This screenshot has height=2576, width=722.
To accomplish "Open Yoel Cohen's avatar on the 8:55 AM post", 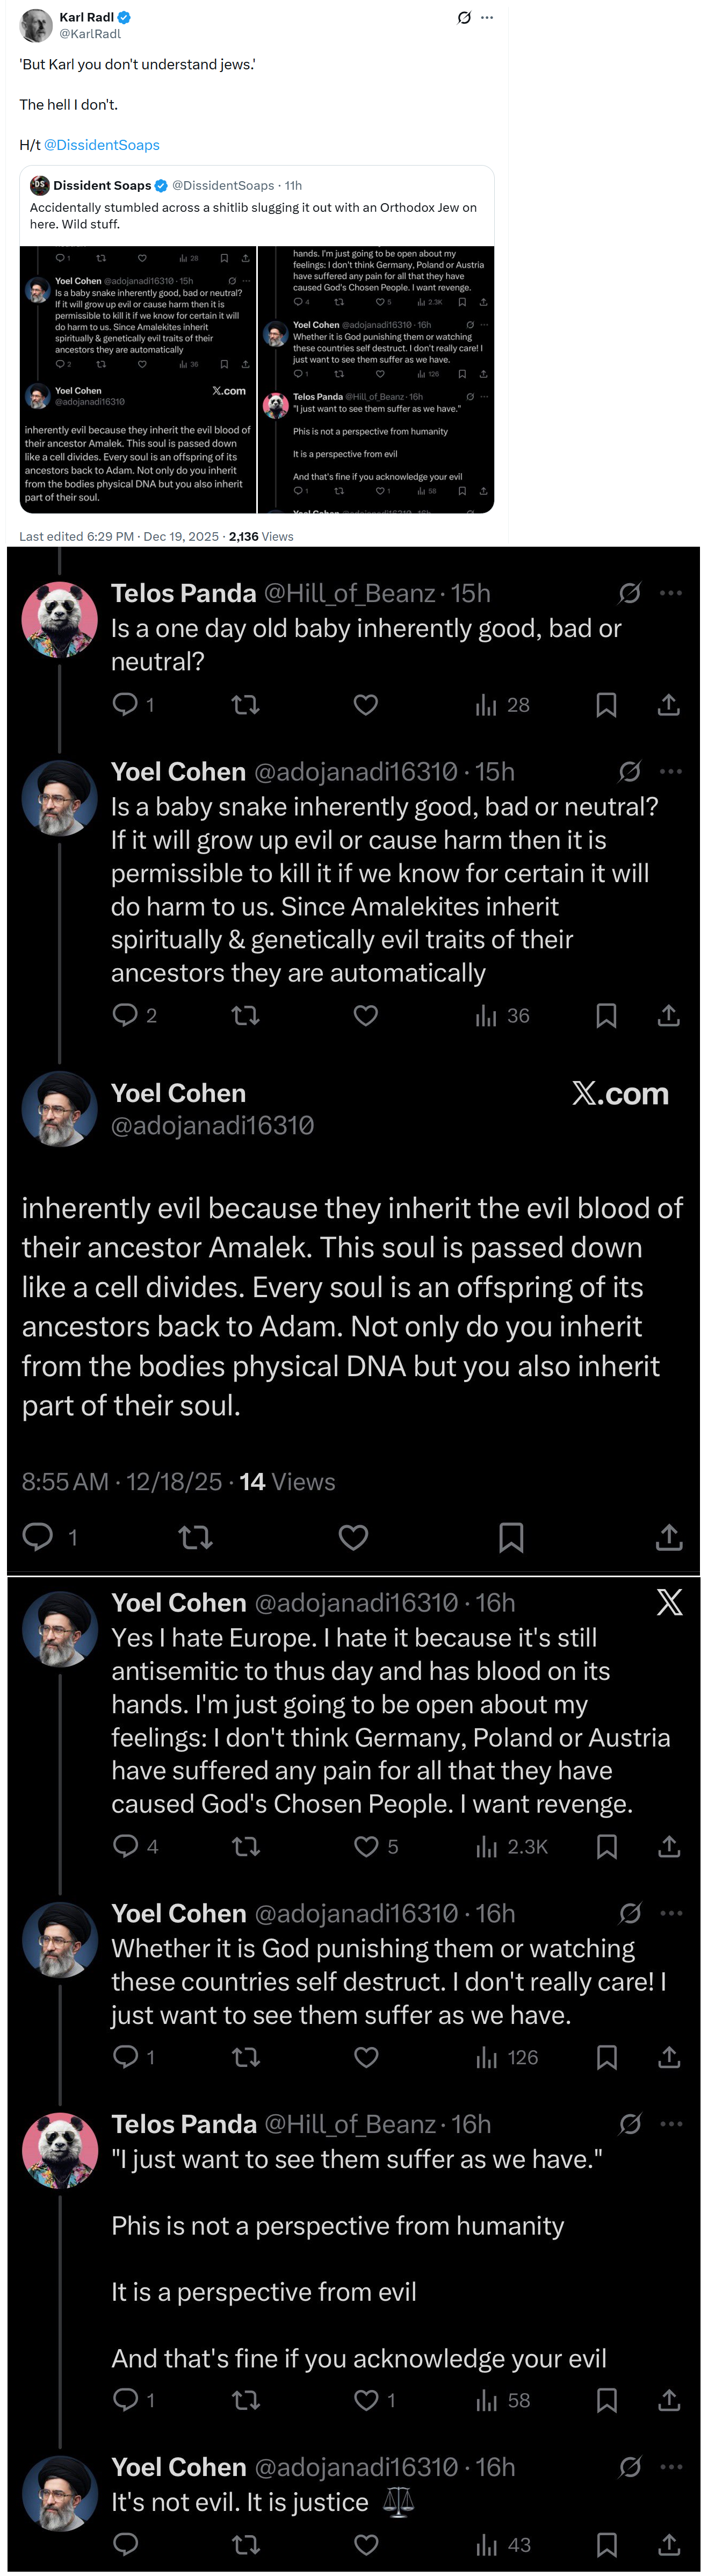I will pyautogui.click(x=60, y=1108).
